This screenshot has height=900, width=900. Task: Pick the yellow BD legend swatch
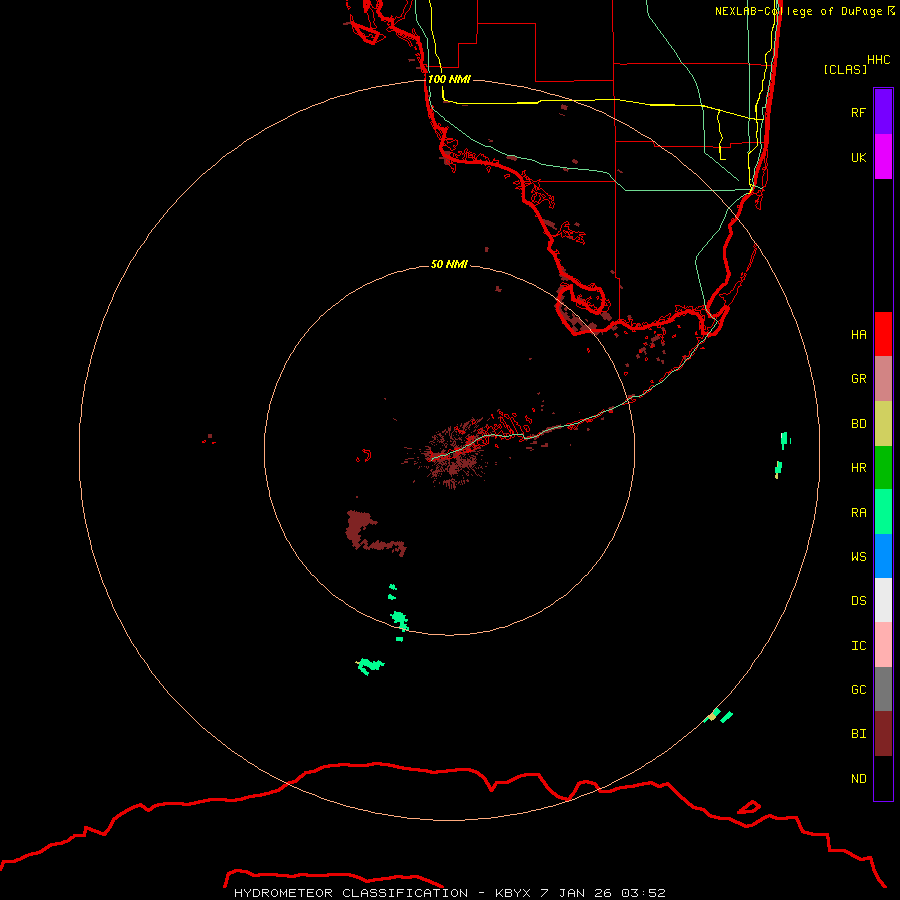[x=883, y=424]
